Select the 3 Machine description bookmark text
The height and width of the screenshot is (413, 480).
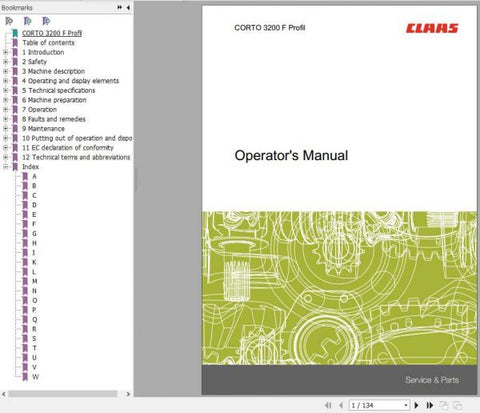[53, 71]
